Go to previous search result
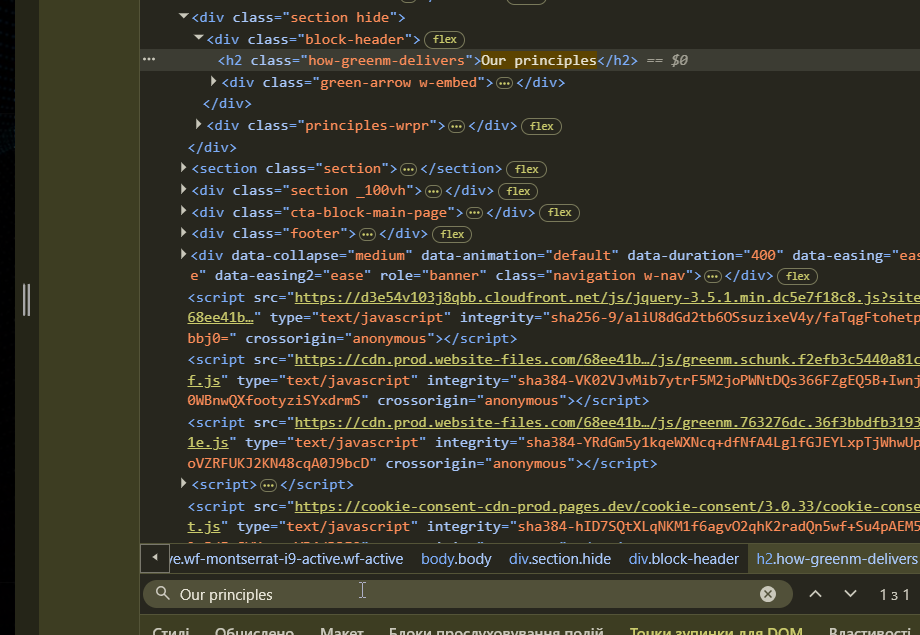This screenshot has width=920, height=635. click(x=815, y=594)
